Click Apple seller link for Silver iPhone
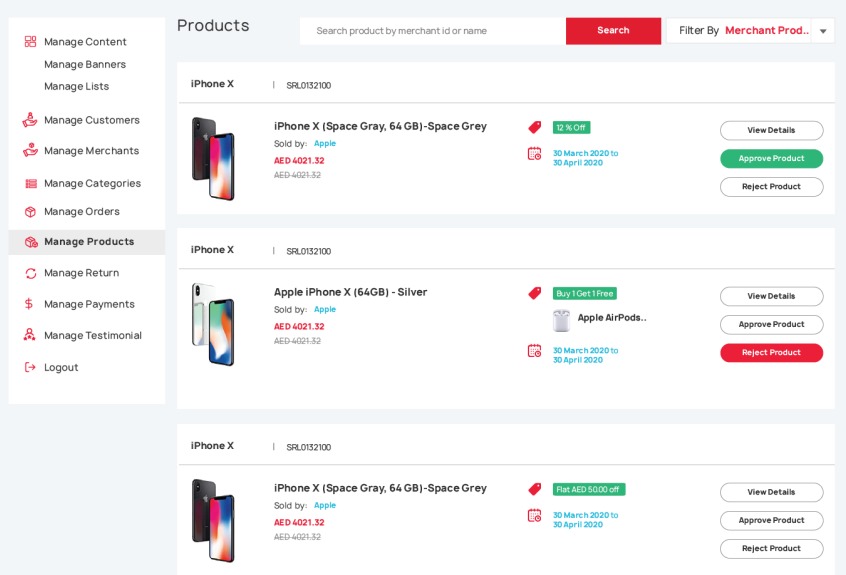Viewport: 846px width, 575px height. point(325,310)
